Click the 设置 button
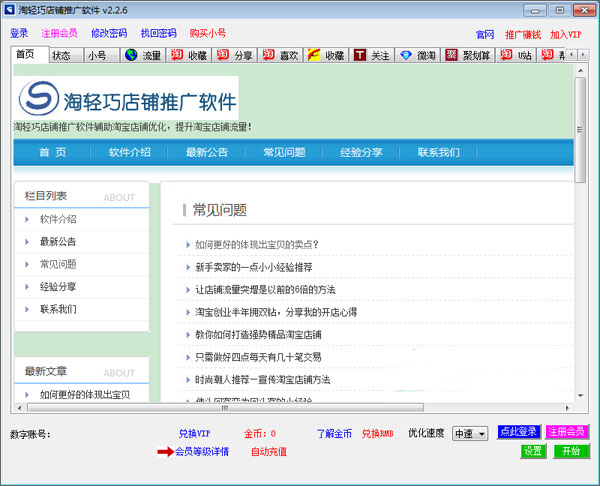Screen dimensions: 600x486 534,451
